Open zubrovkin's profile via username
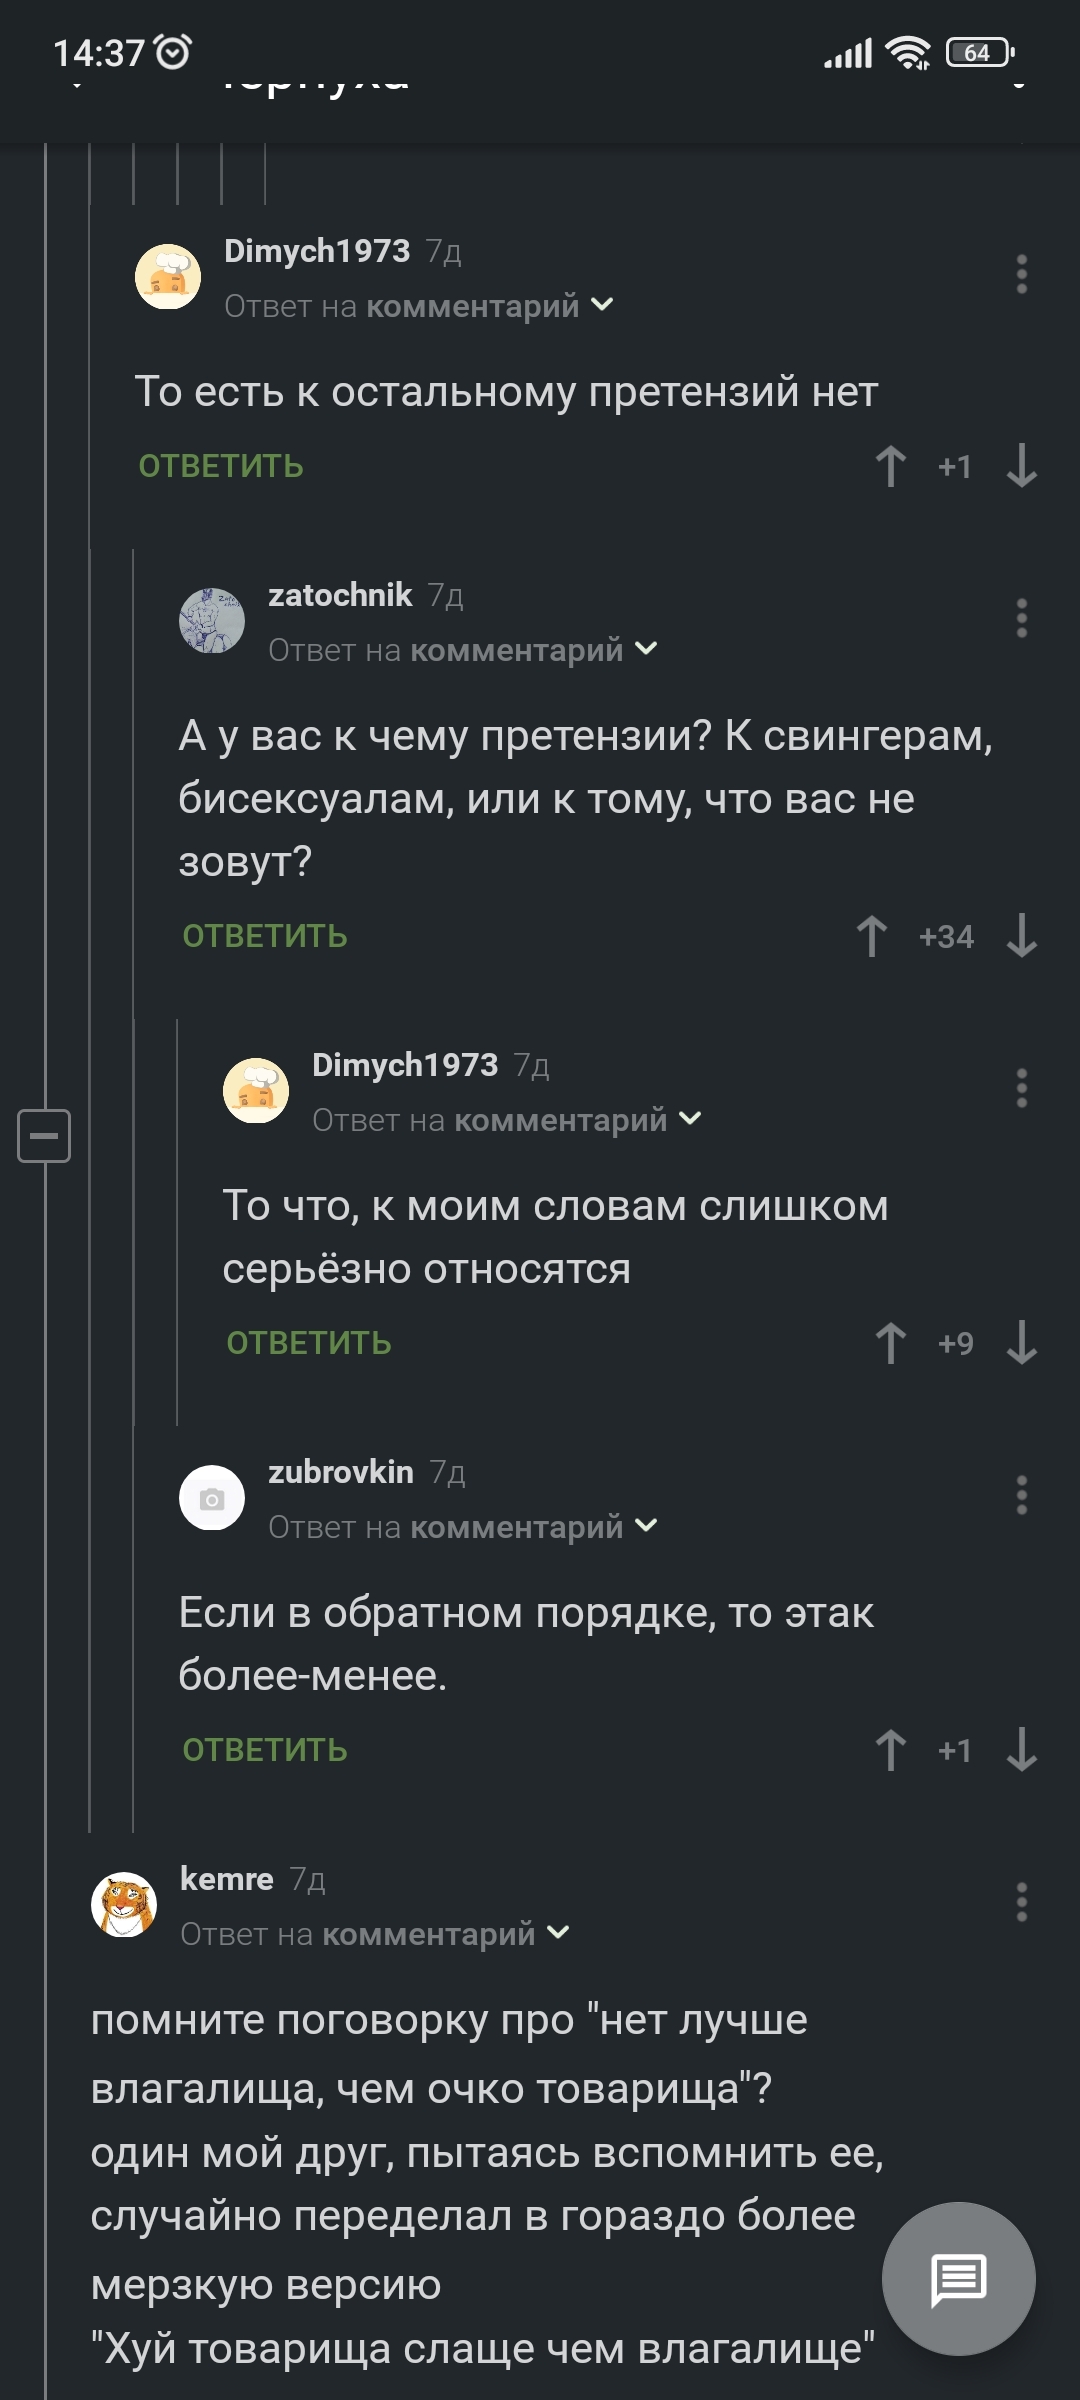Image resolution: width=1080 pixels, height=2400 pixels. (x=341, y=1472)
